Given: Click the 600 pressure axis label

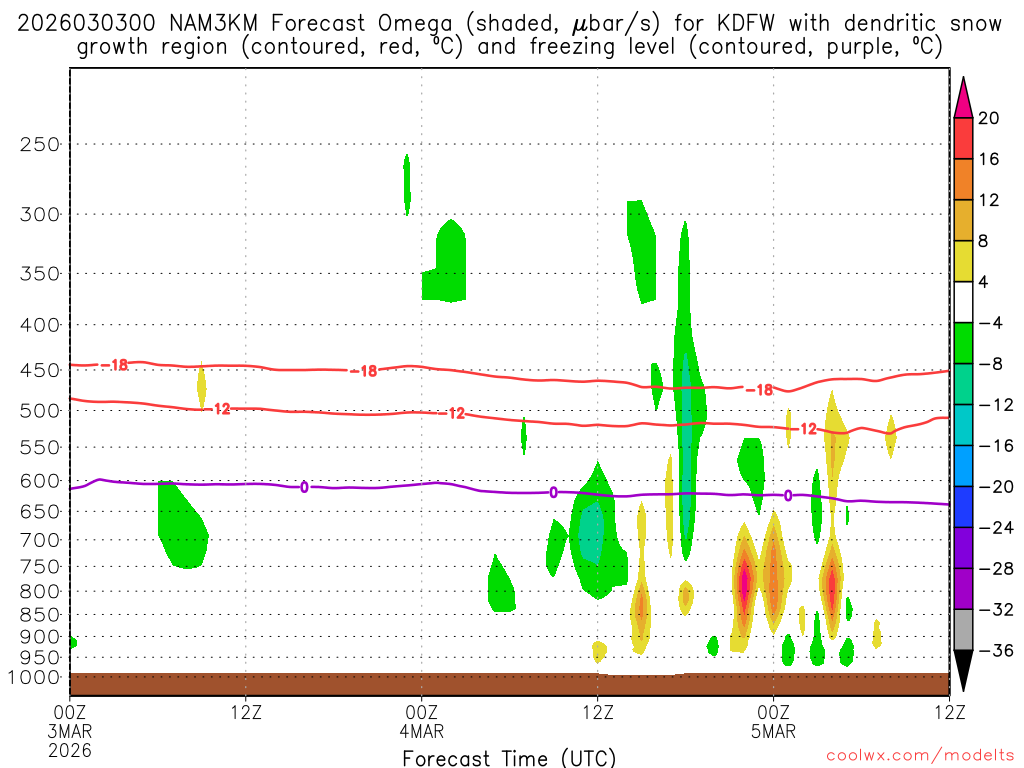Looking at the screenshot, I should click(40, 481).
